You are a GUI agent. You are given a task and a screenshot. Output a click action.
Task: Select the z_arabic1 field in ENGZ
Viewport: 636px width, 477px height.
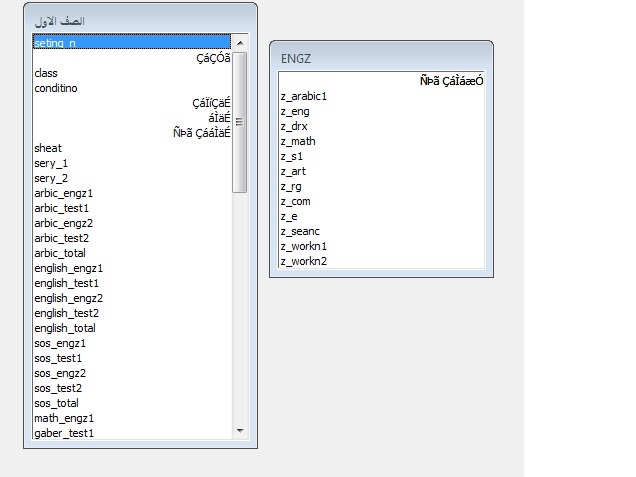[304, 96]
